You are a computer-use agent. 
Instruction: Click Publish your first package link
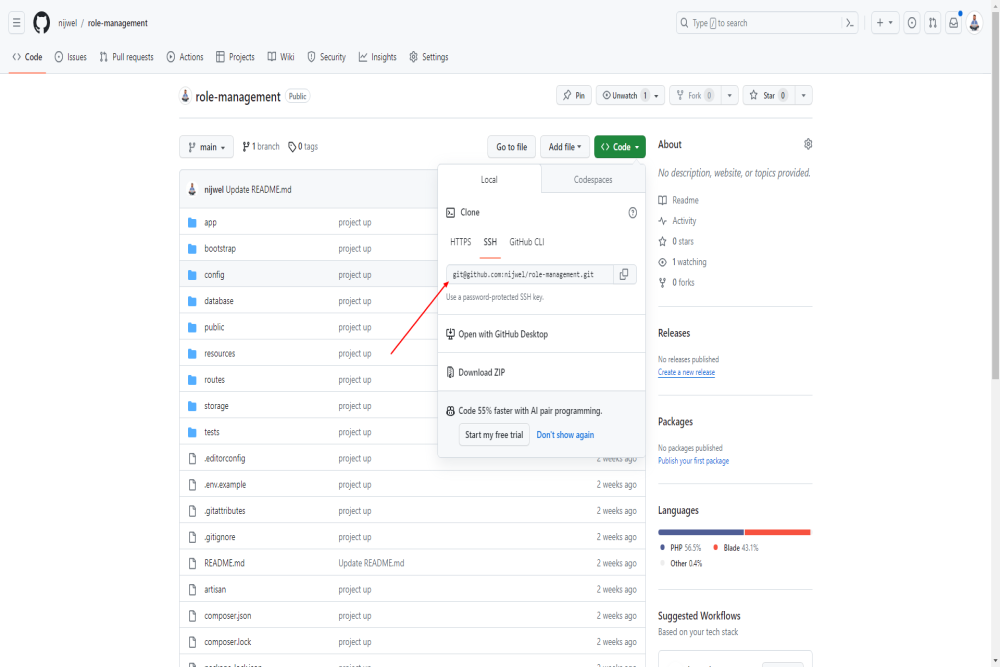point(693,461)
